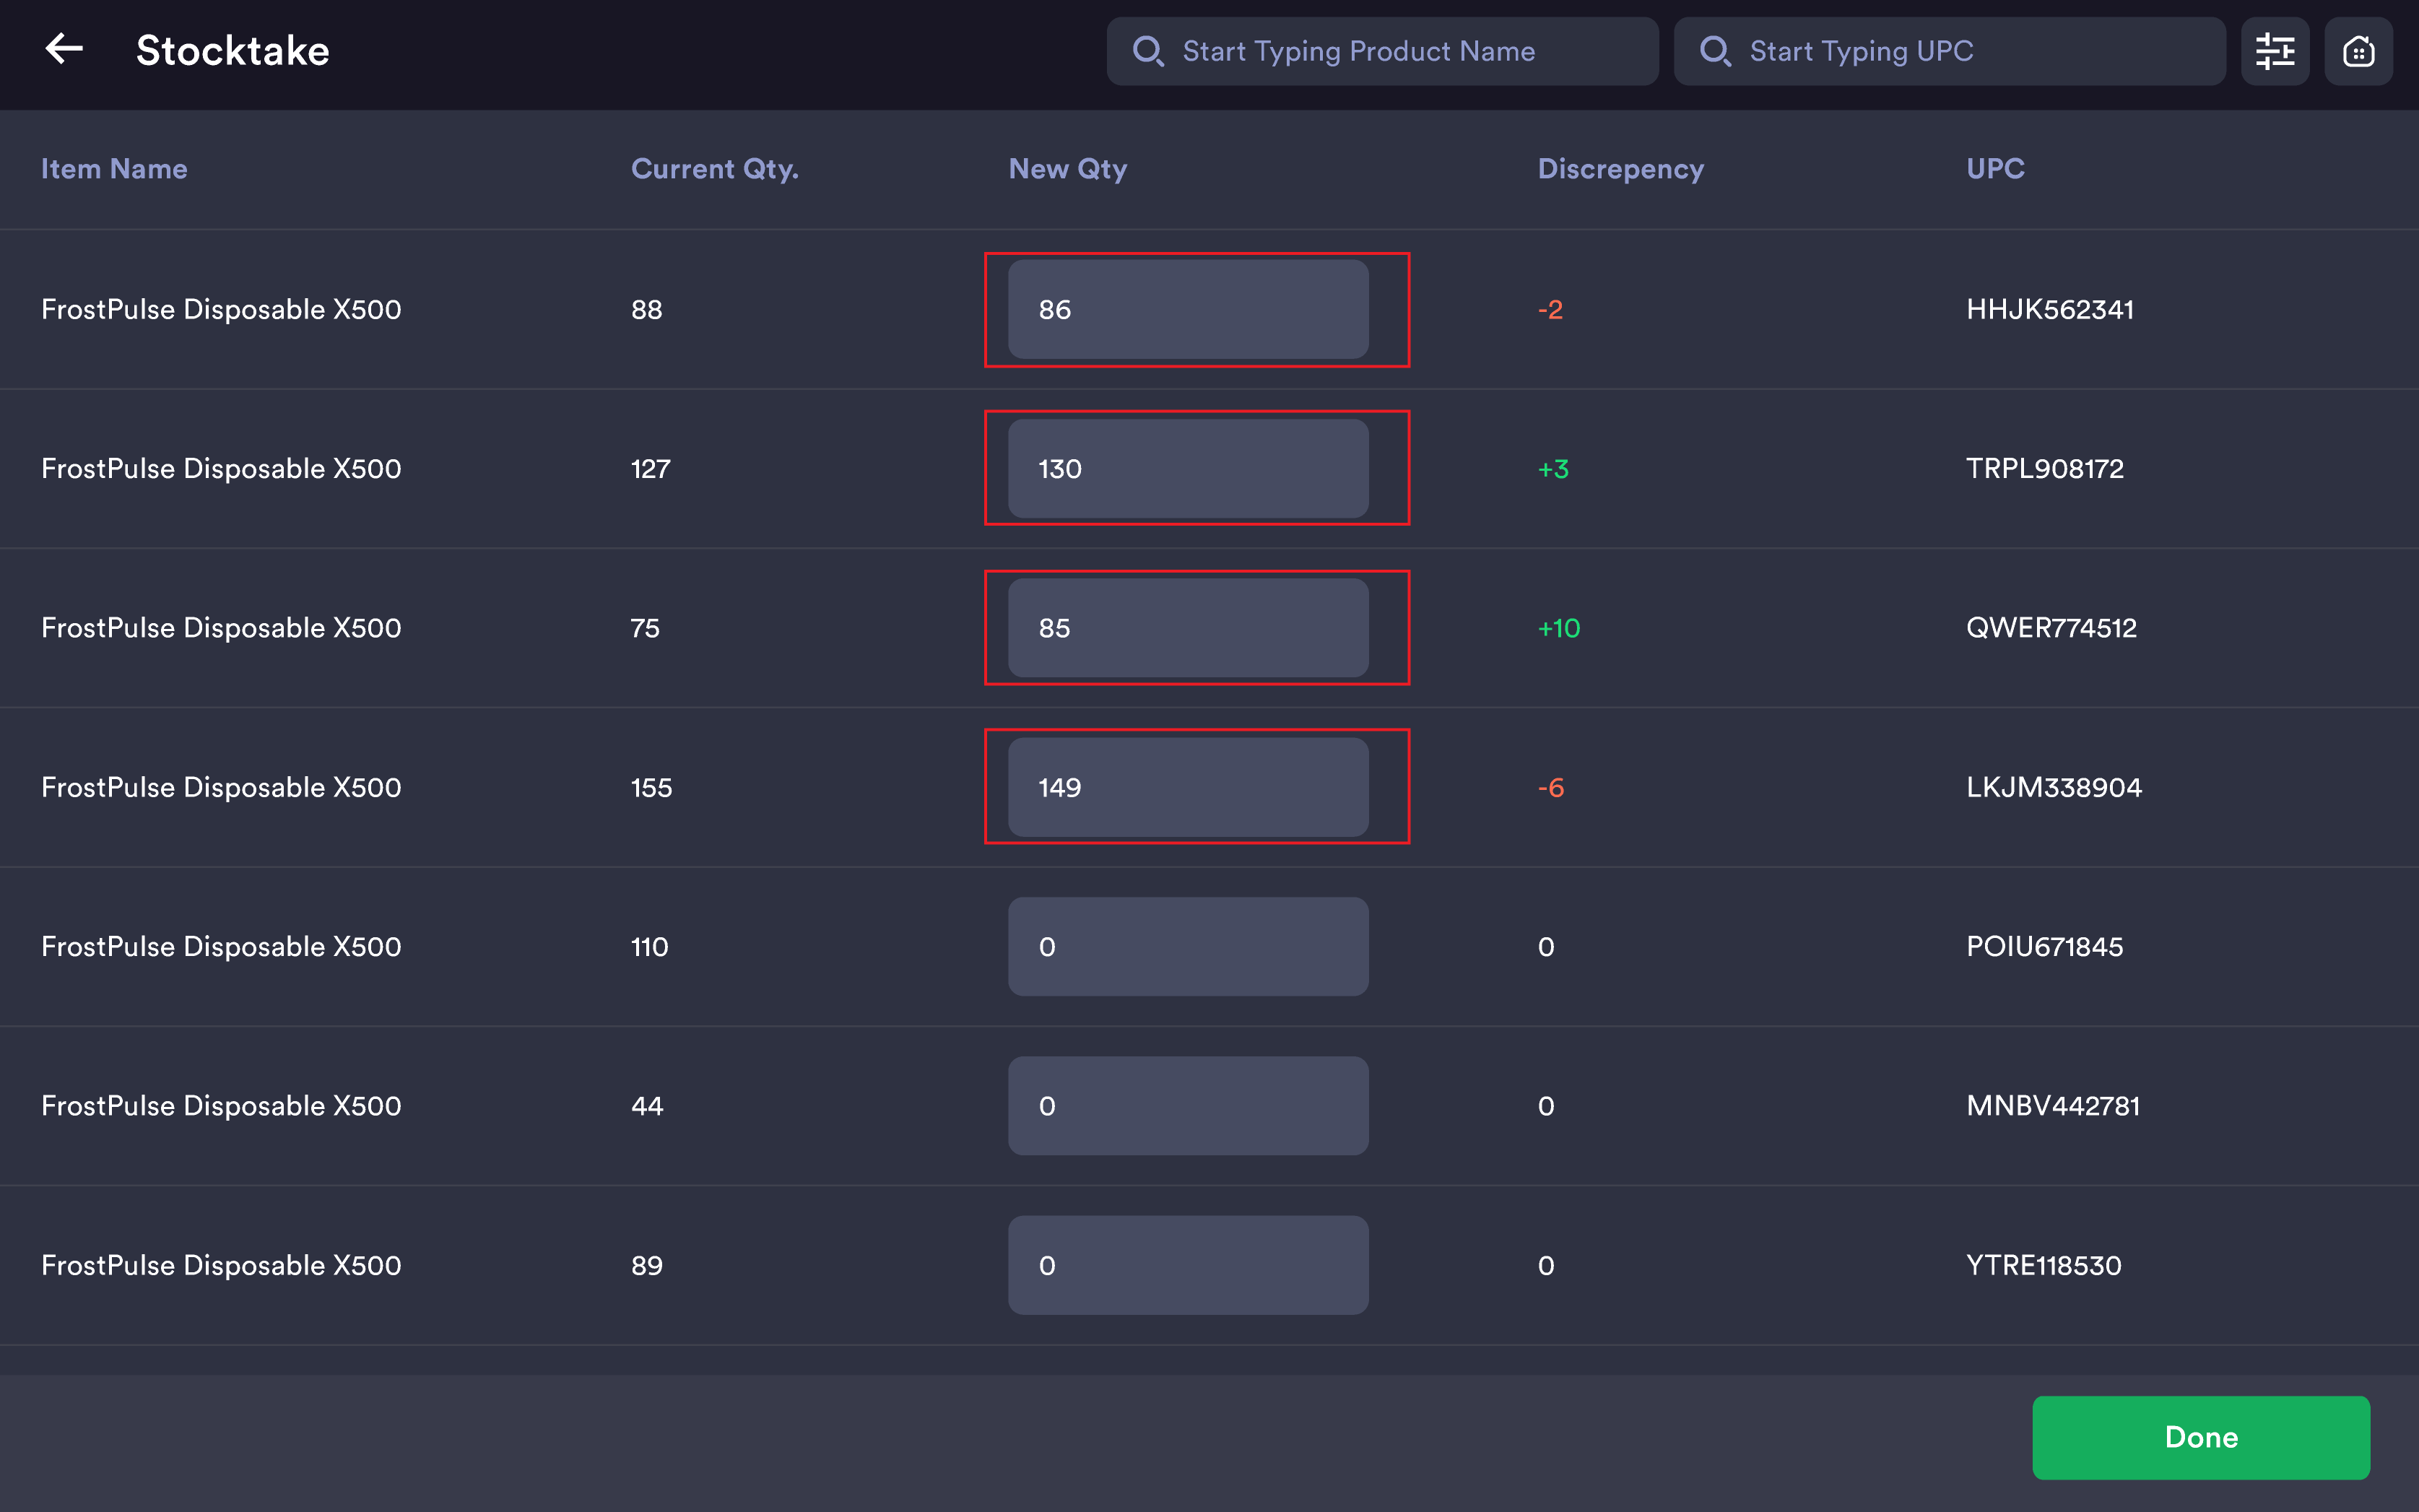
Task: Click the product name search magnifier icon
Action: pyautogui.click(x=1148, y=51)
